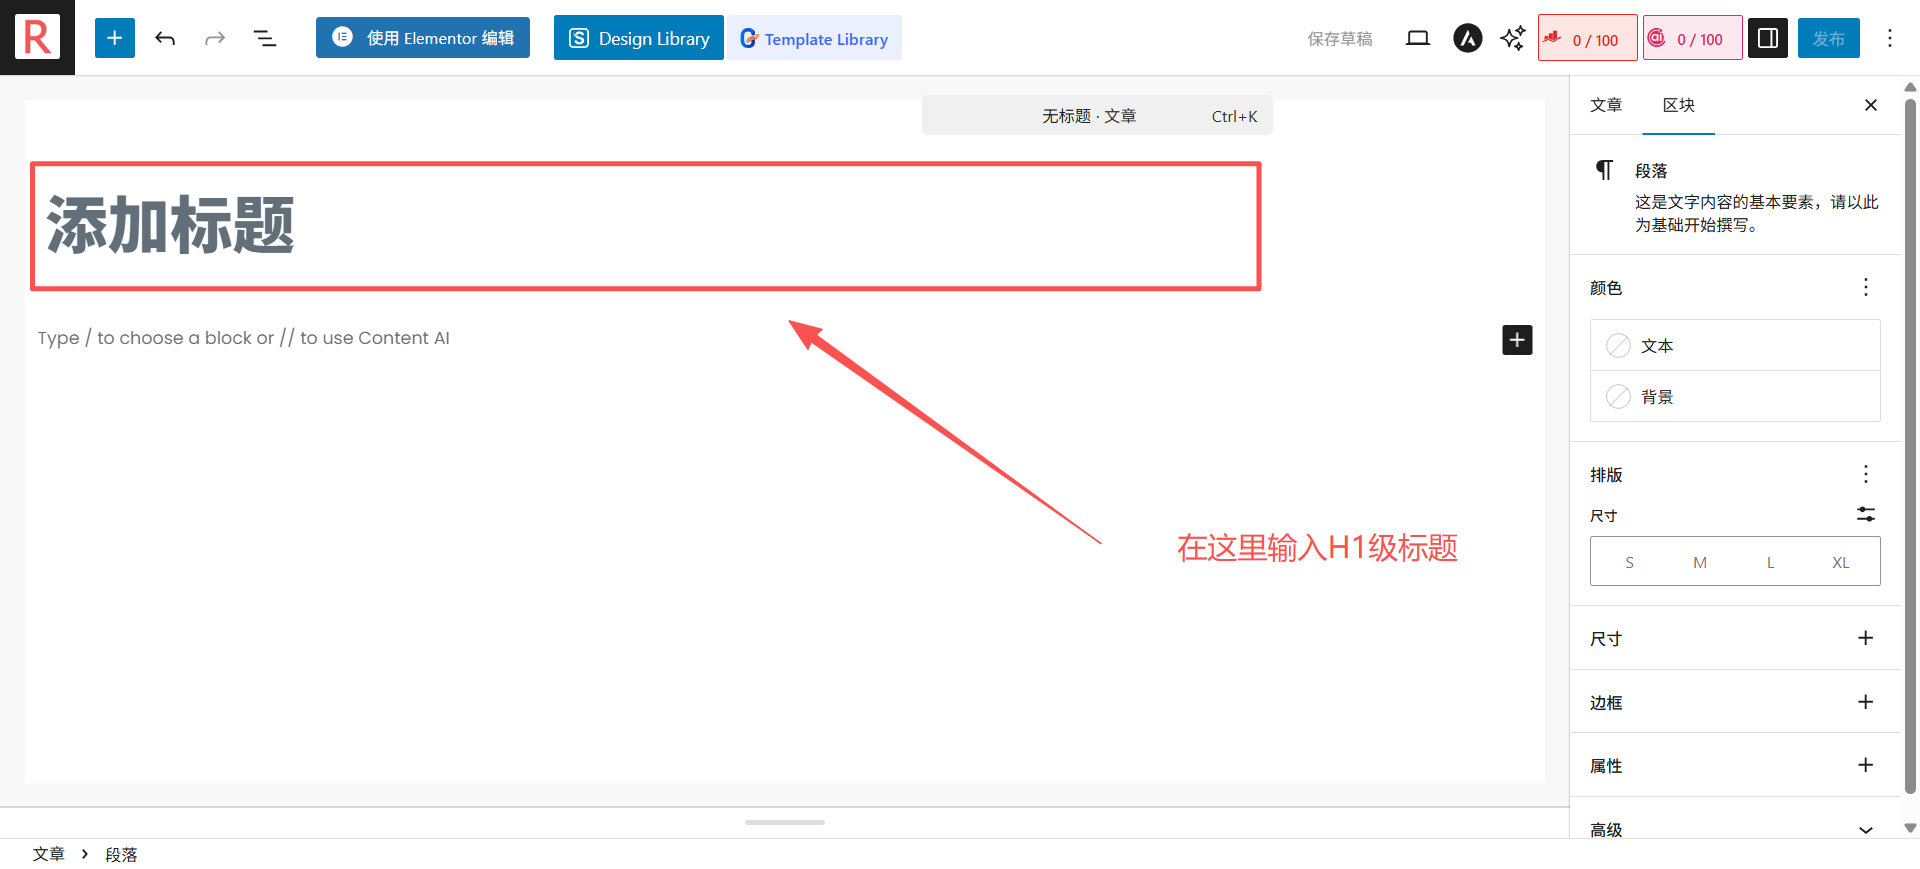Open the AI sparkle assistant icon
Viewport: 1920px width, 869px height.
(x=1512, y=38)
